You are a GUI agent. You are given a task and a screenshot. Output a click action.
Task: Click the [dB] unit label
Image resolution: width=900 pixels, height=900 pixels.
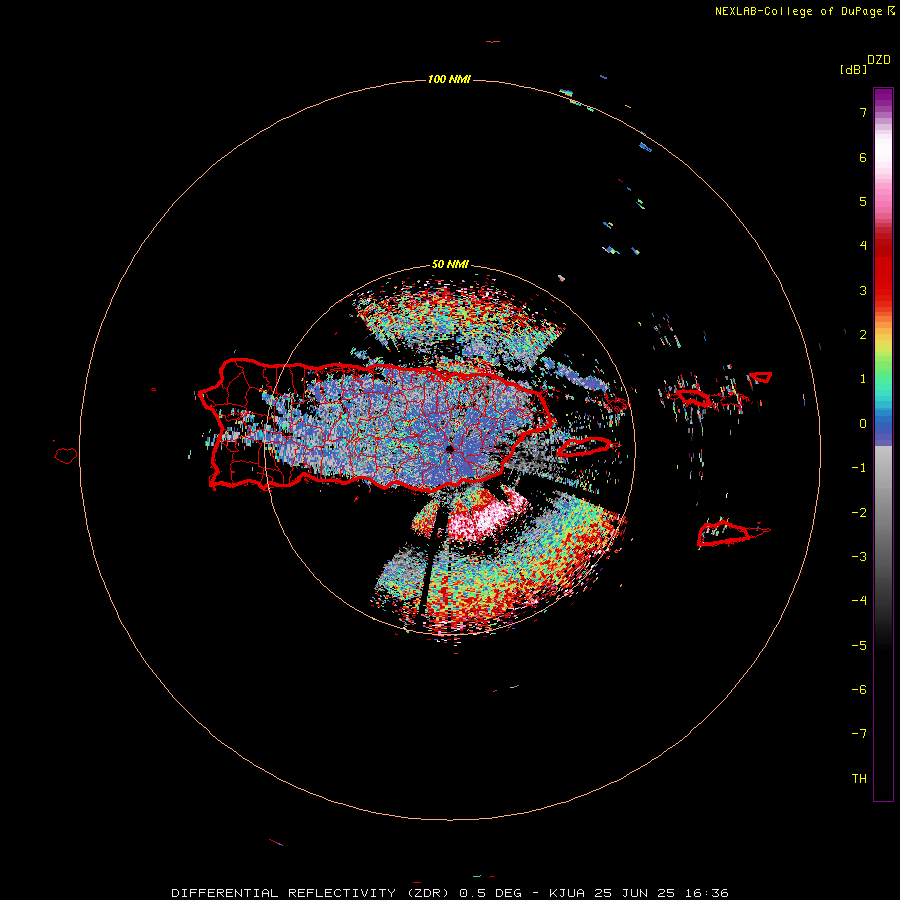coord(853,69)
